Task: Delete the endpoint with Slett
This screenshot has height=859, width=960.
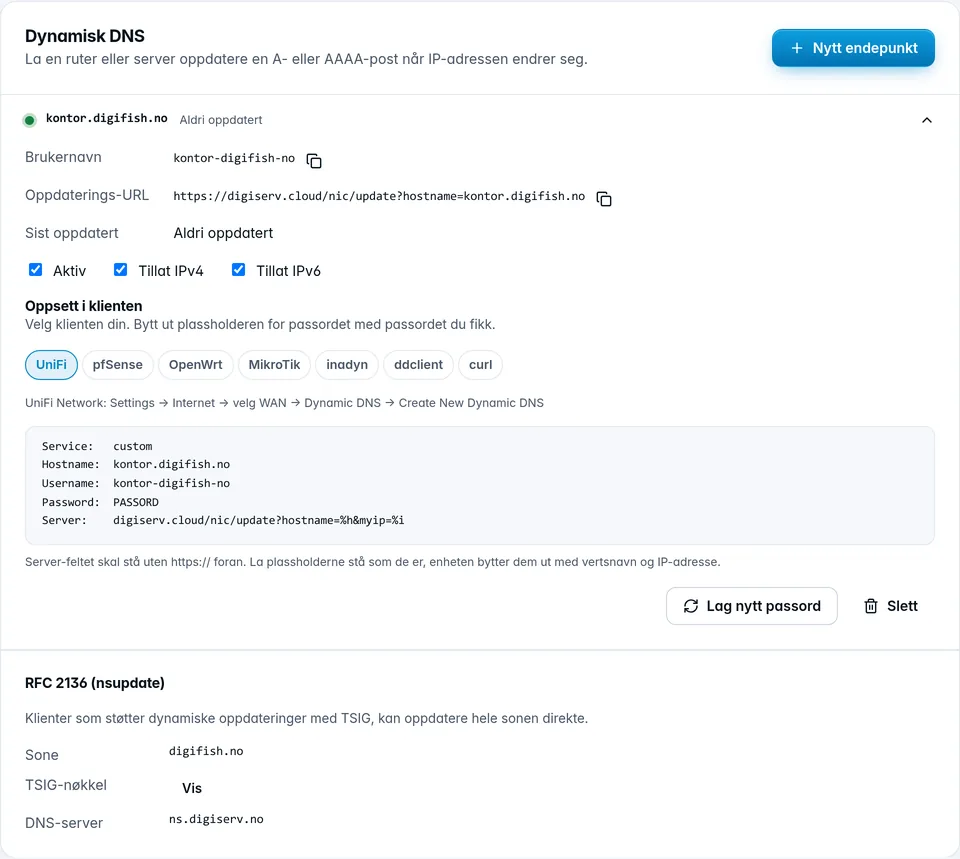Action: [x=891, y=606]
